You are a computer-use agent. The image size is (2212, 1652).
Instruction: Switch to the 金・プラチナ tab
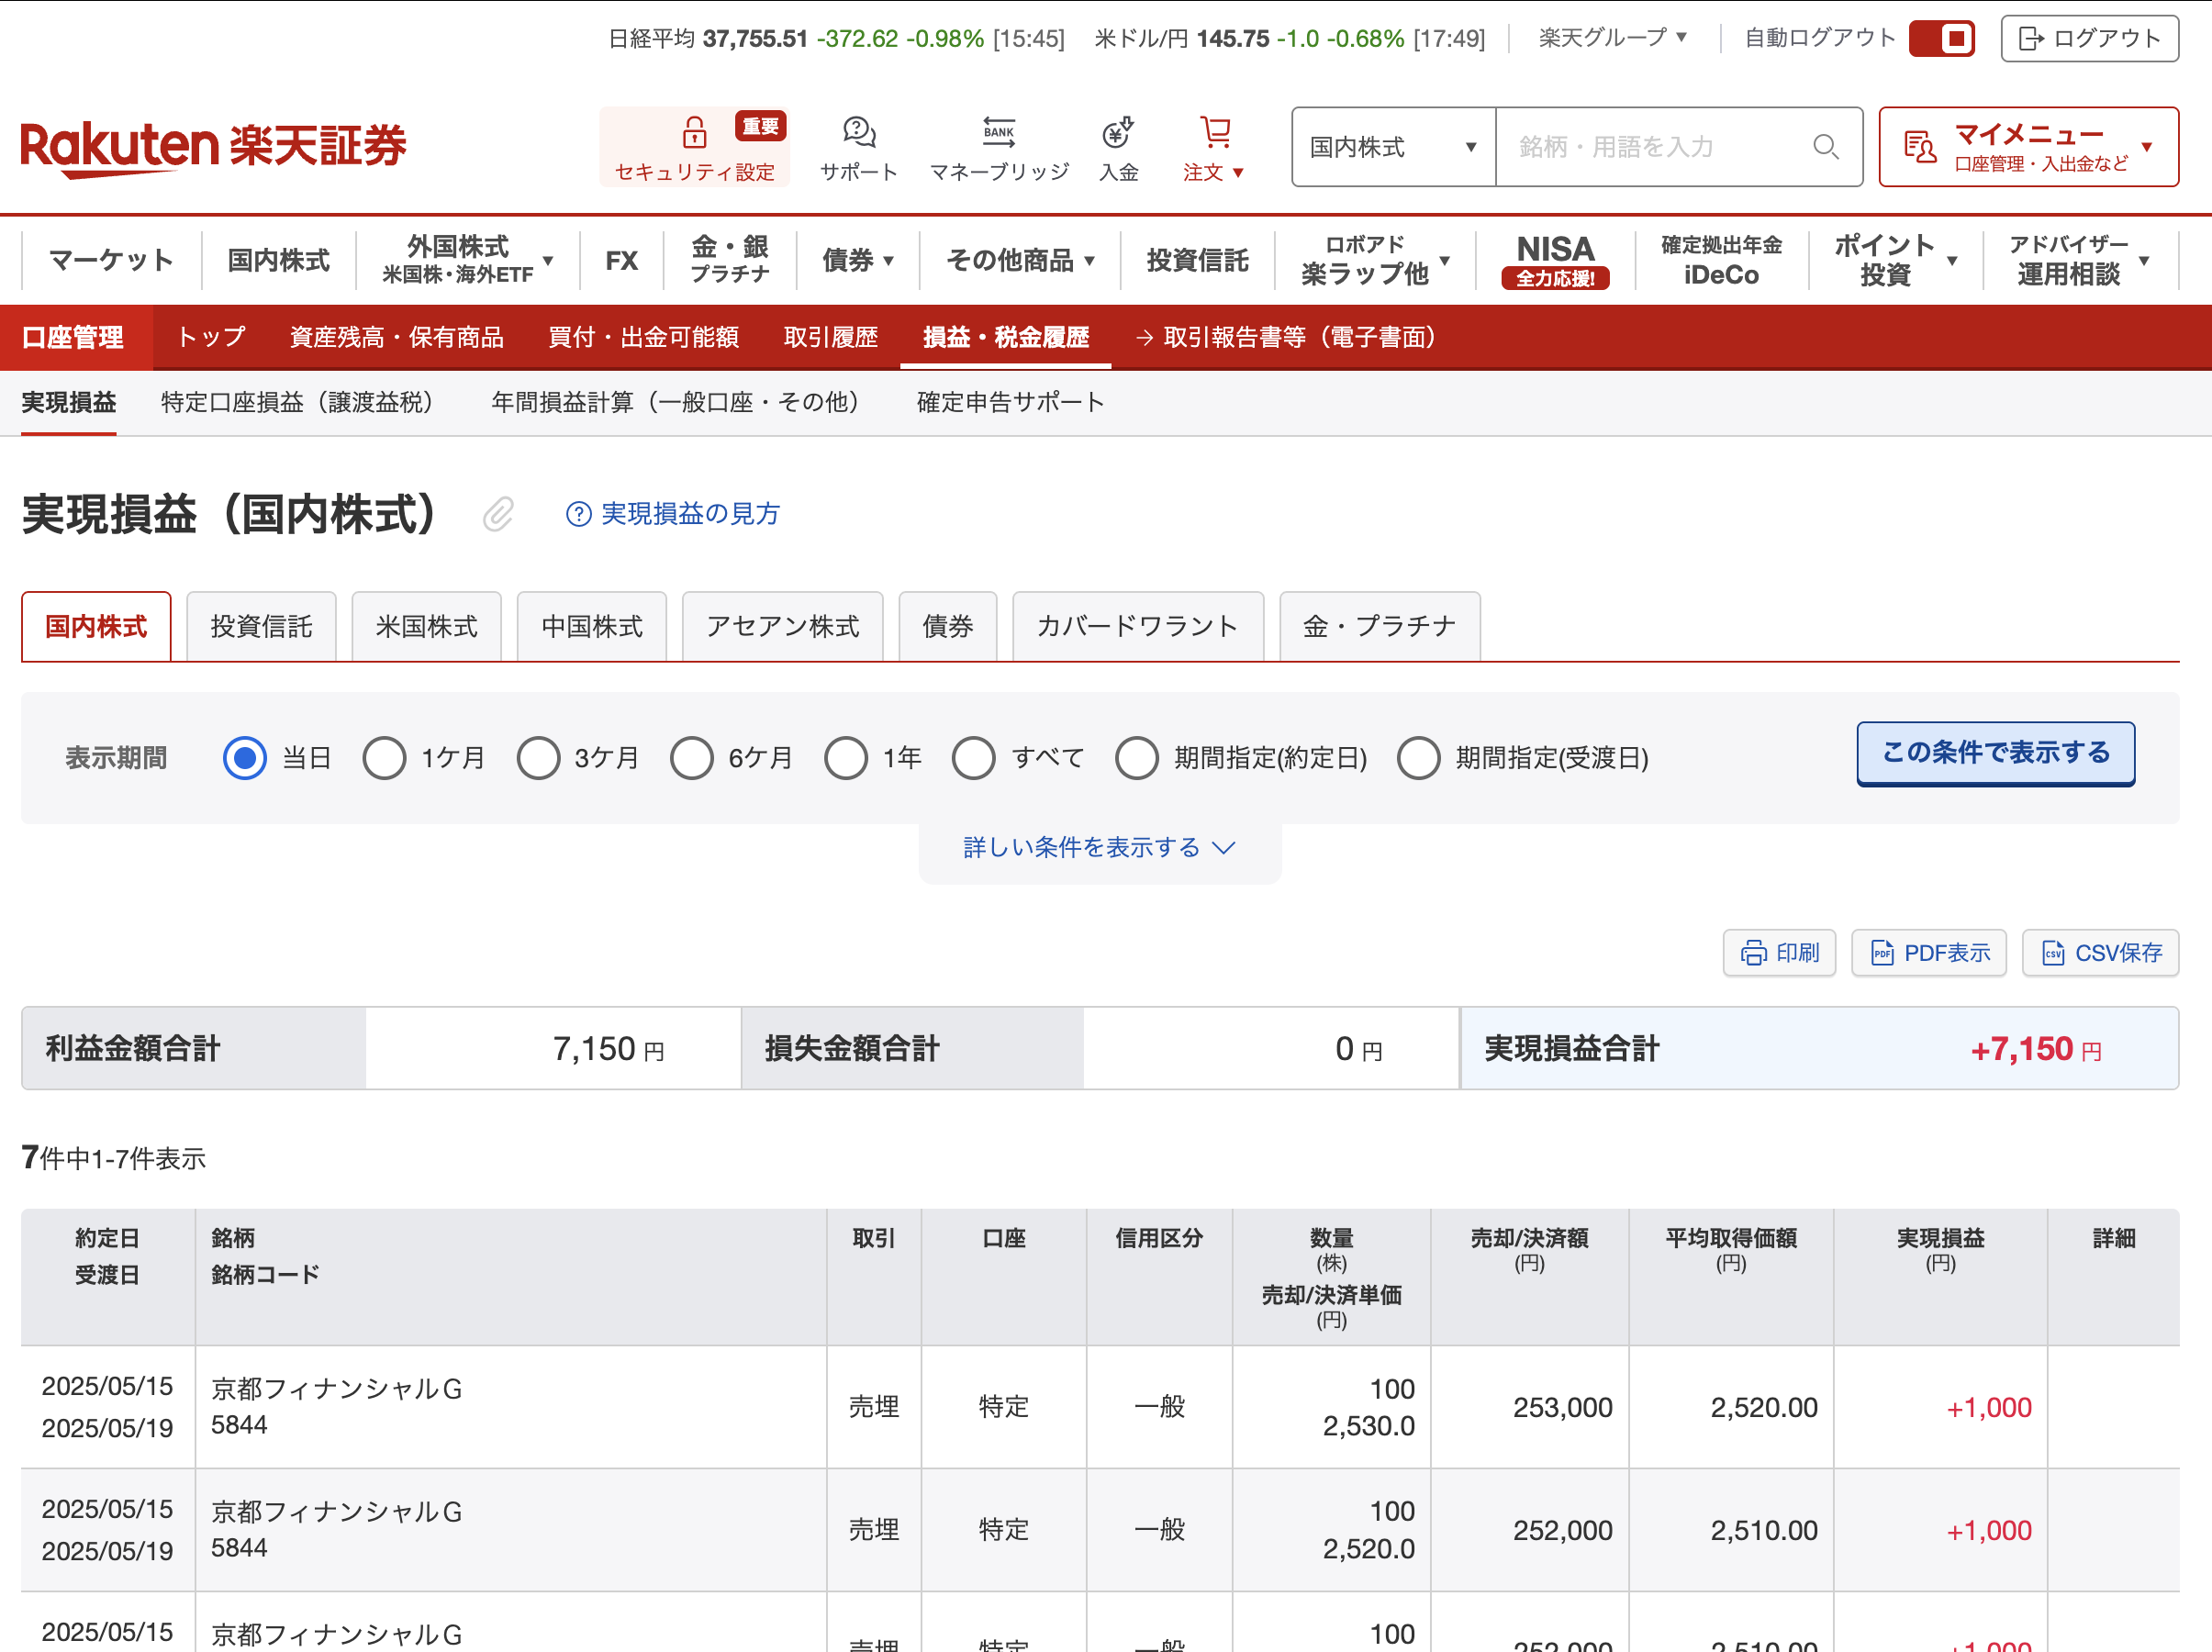[1380, 627]
